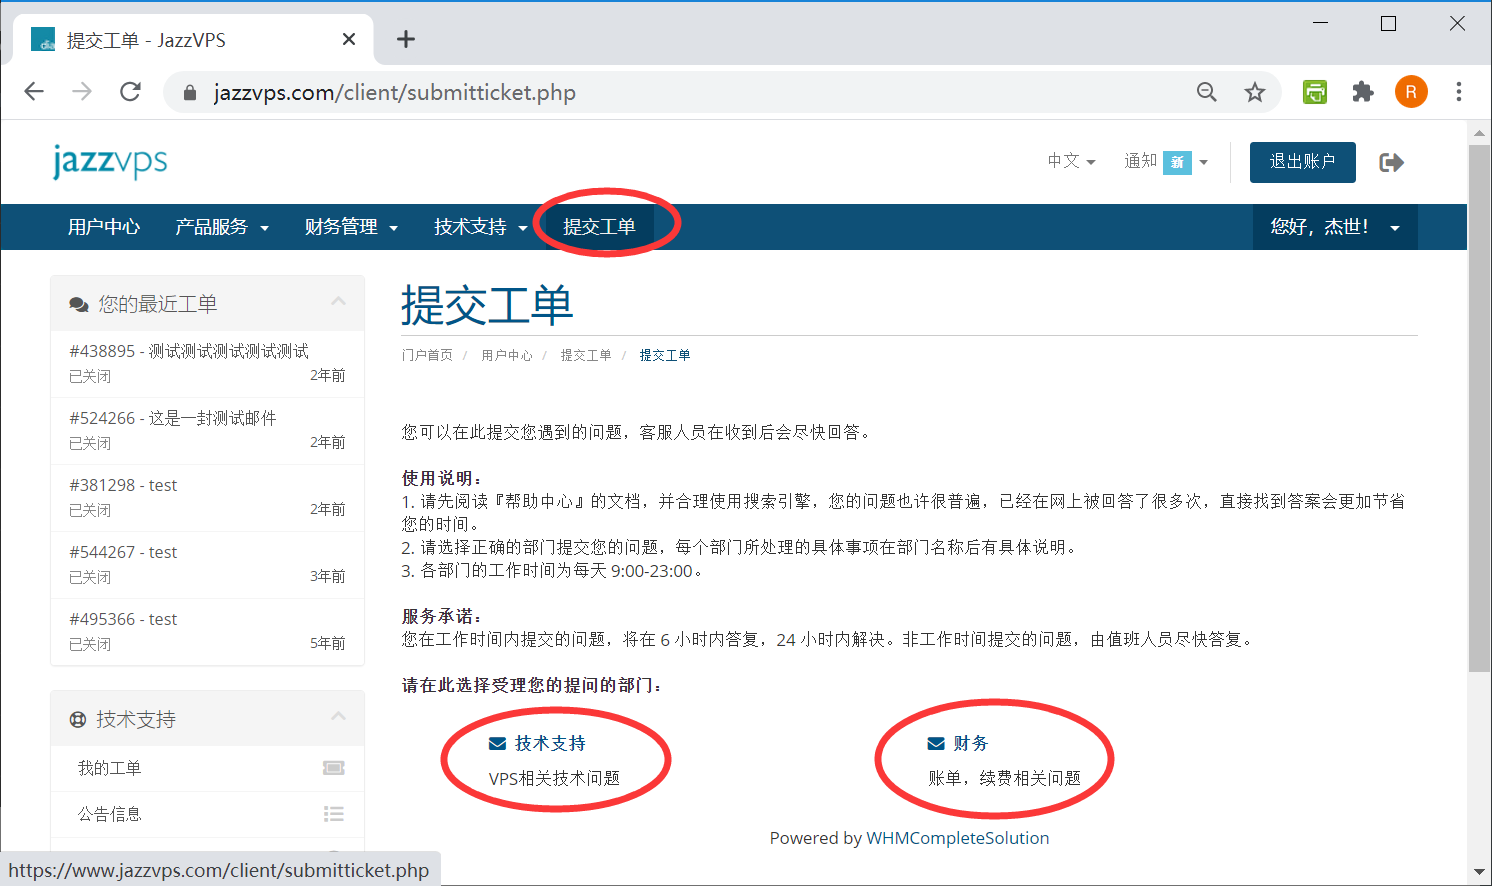Close the 提交工单 - JazzVPS tab
This screenshot has width=1492, height=886.
point(349,39)
